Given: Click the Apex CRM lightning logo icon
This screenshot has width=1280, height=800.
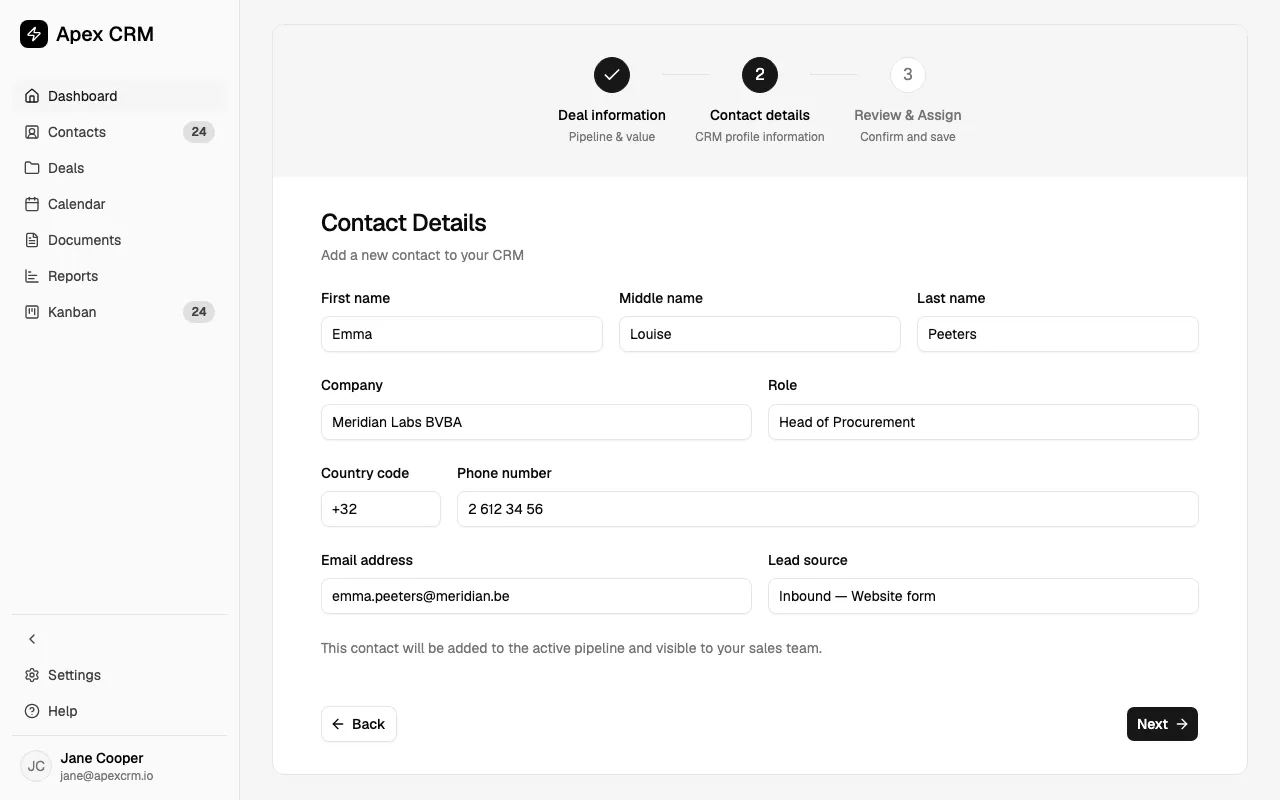Looking at the screenshot, I should (34, 34).
